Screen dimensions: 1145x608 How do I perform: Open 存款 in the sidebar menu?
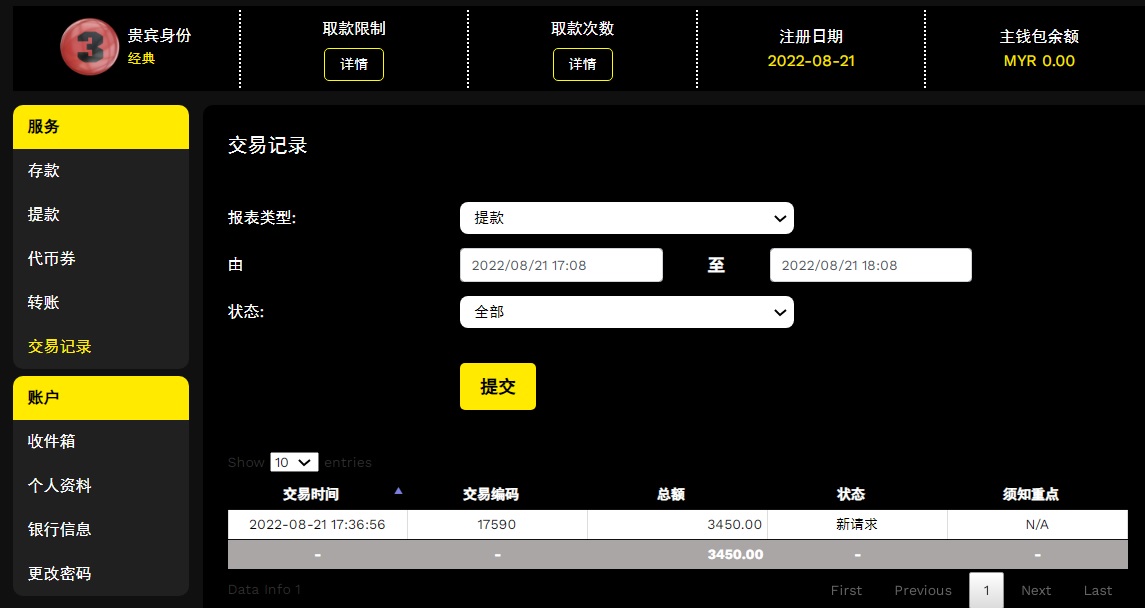(x=44, y=171)
